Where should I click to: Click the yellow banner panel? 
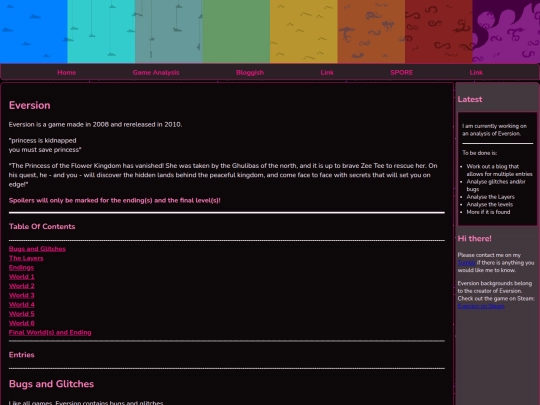point(304,31)
